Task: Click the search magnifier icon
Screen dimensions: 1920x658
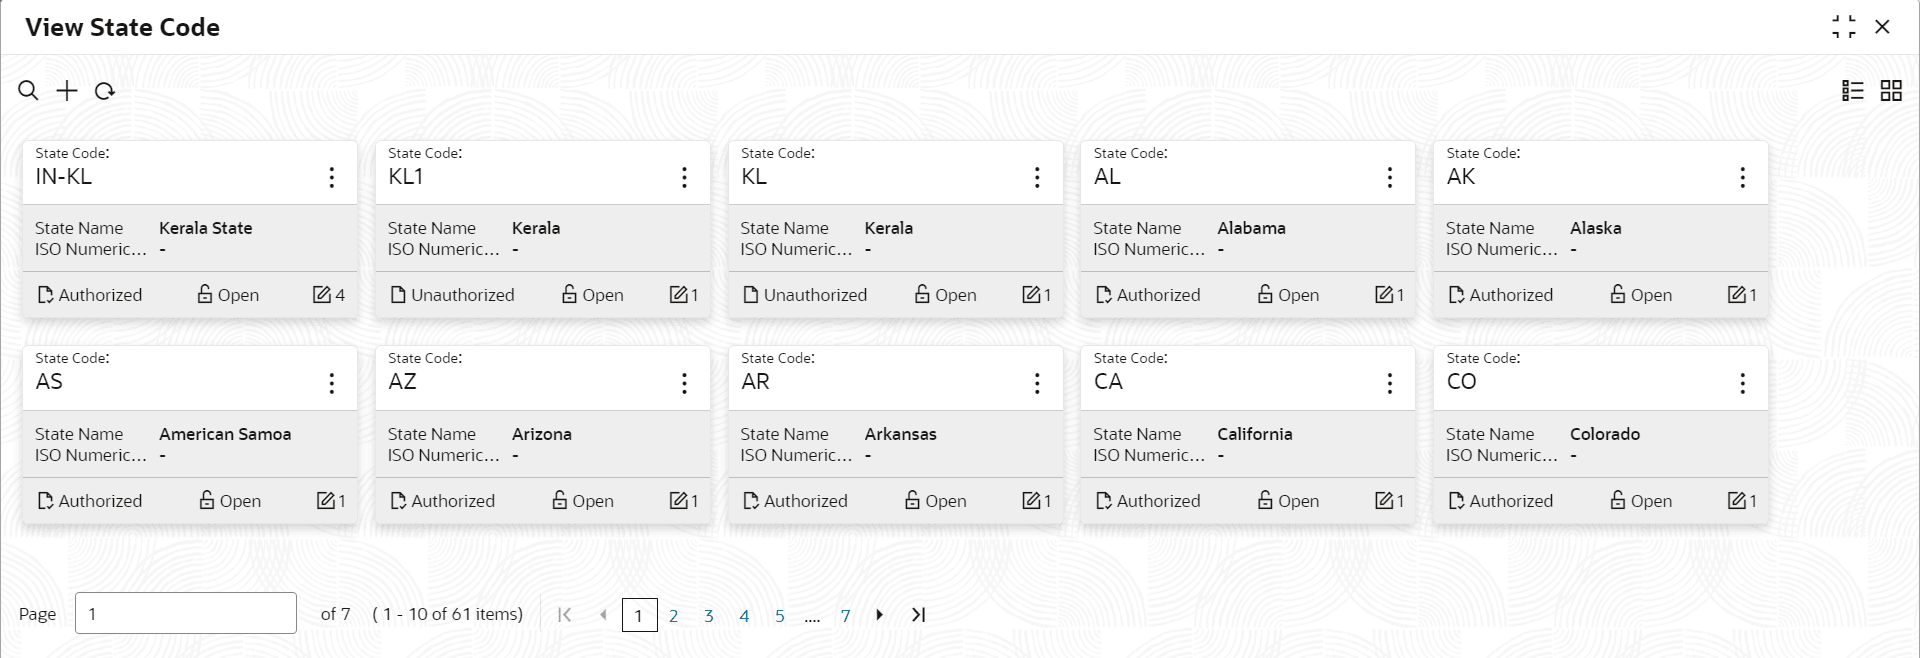Action: tap(28, 91)
